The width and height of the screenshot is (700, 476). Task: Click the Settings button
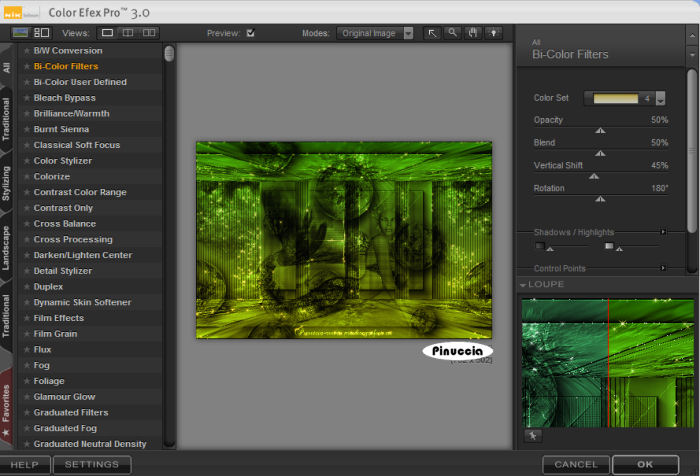pyautogui.click(x=91, y=465)
